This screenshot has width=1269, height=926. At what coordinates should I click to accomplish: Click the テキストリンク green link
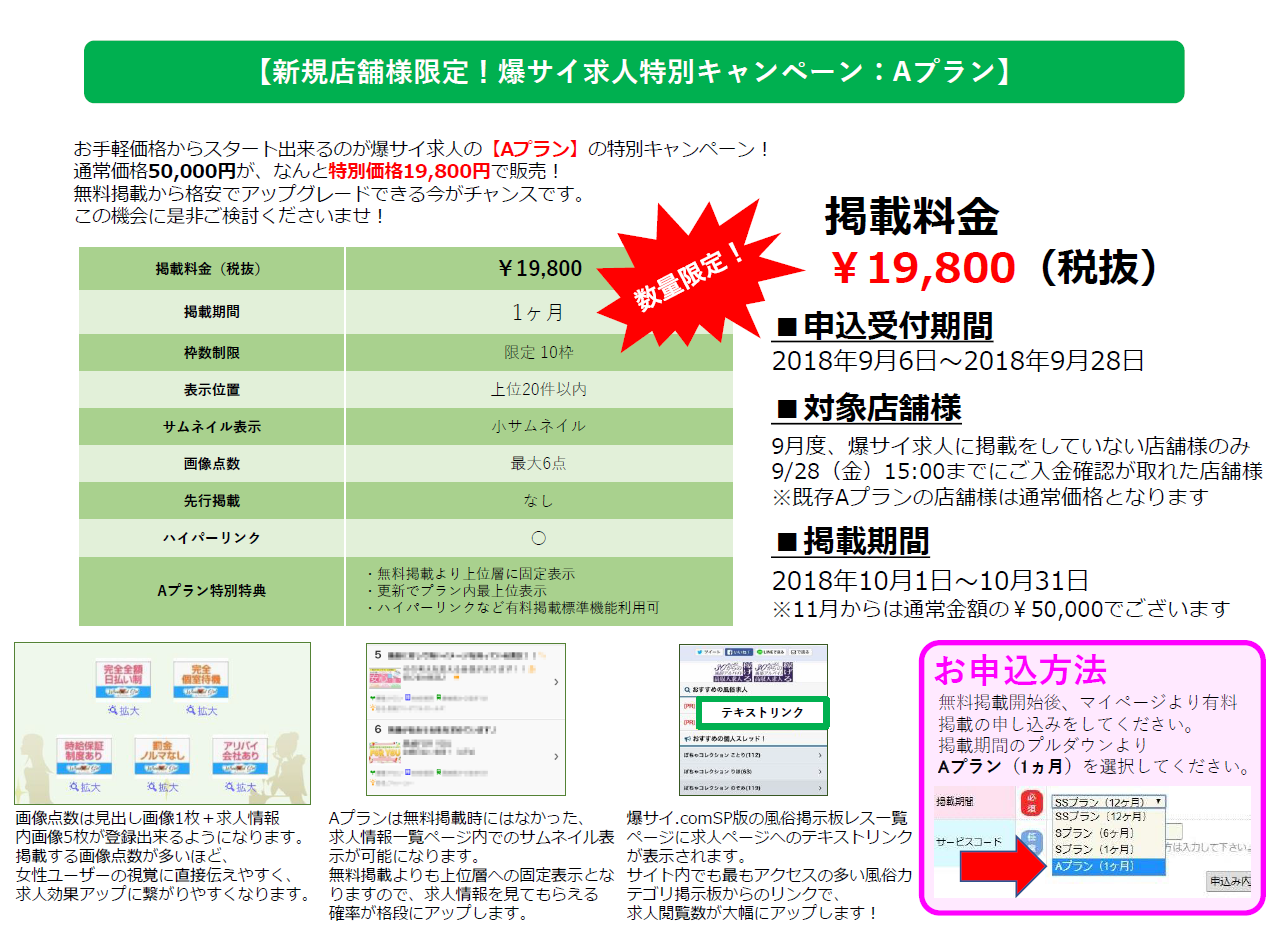pyautogui.click(x=762, y=712)
